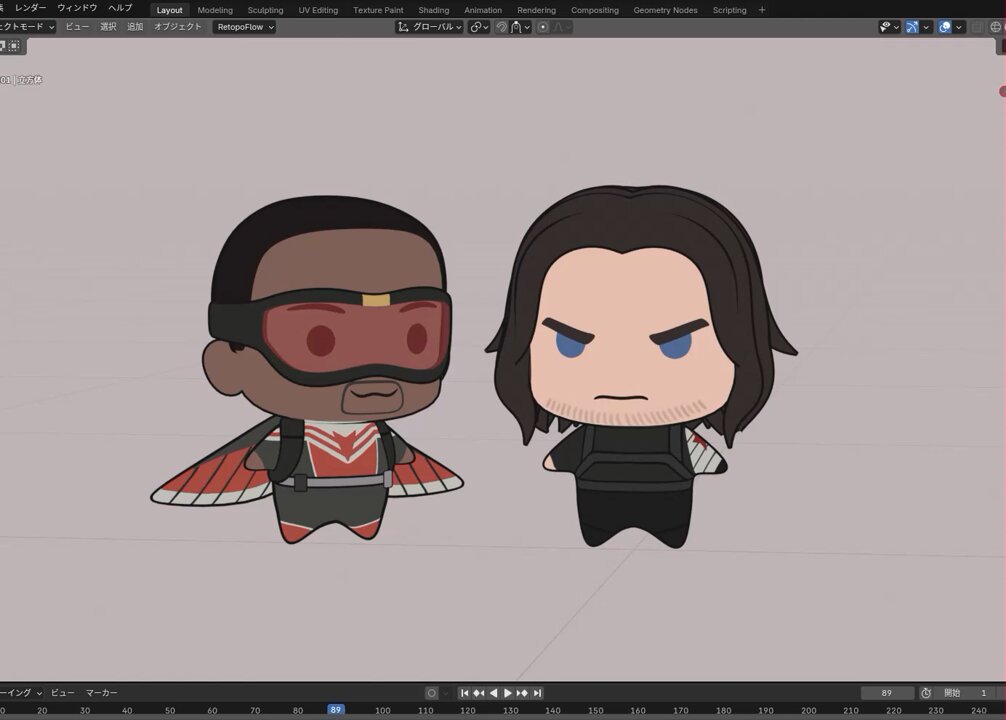This screenshot has height=720, width=1006.
Task: Click the blue frame 89 playhead marker
Action: 336,710
